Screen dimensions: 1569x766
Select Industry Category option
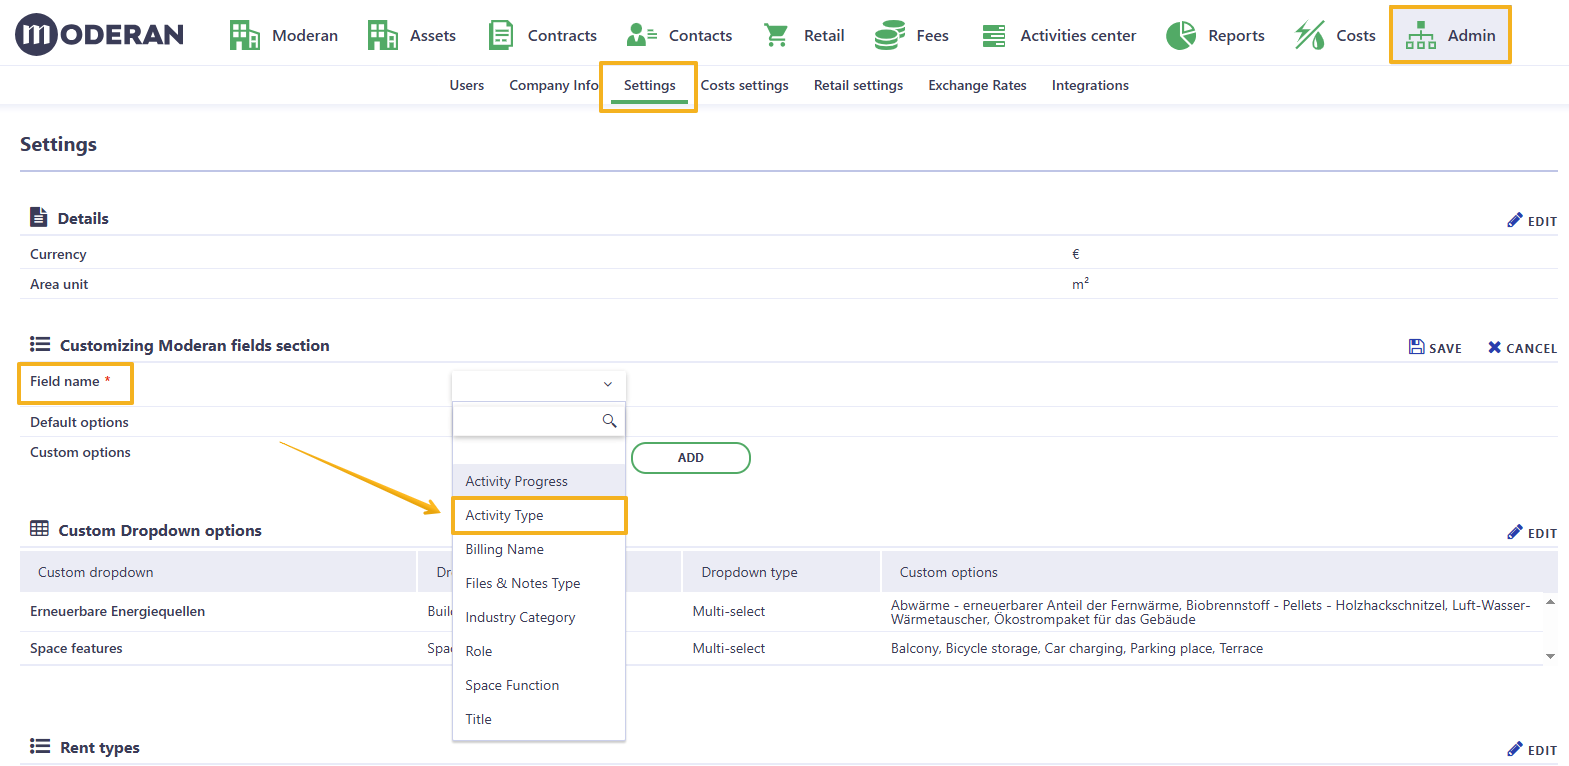click(539, 617)
